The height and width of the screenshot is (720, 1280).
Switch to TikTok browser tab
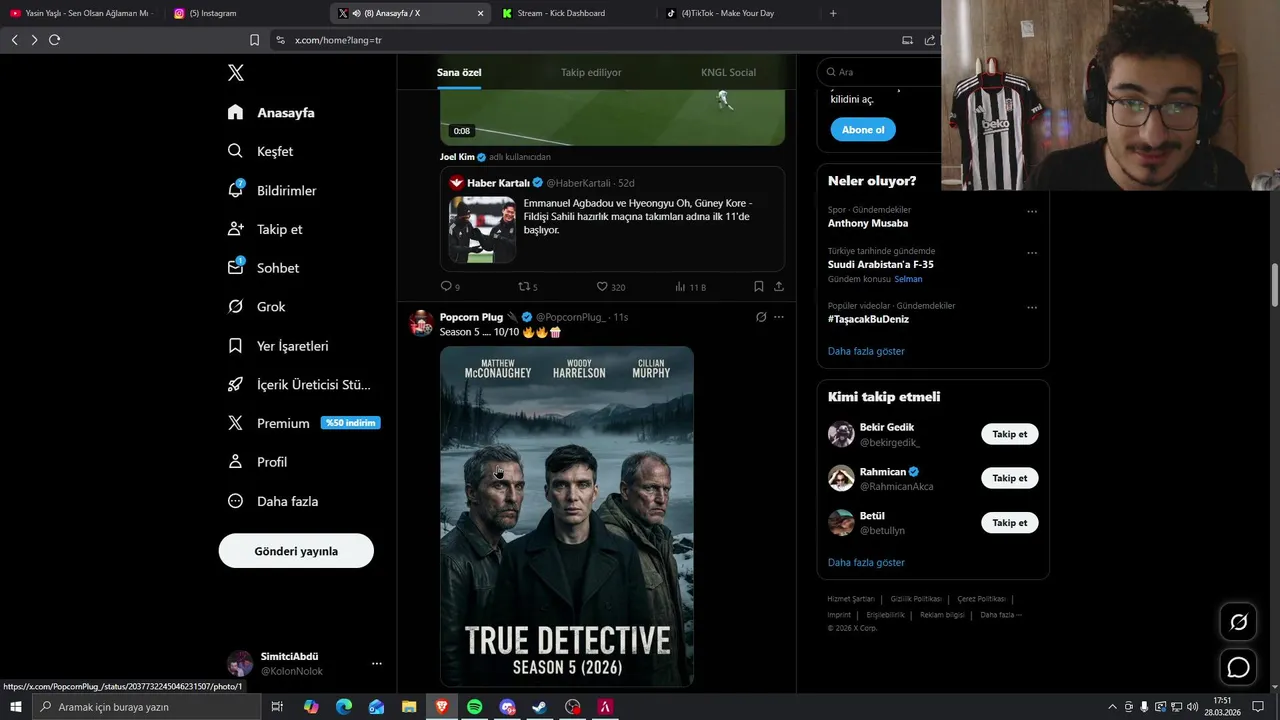coord(738,13)
